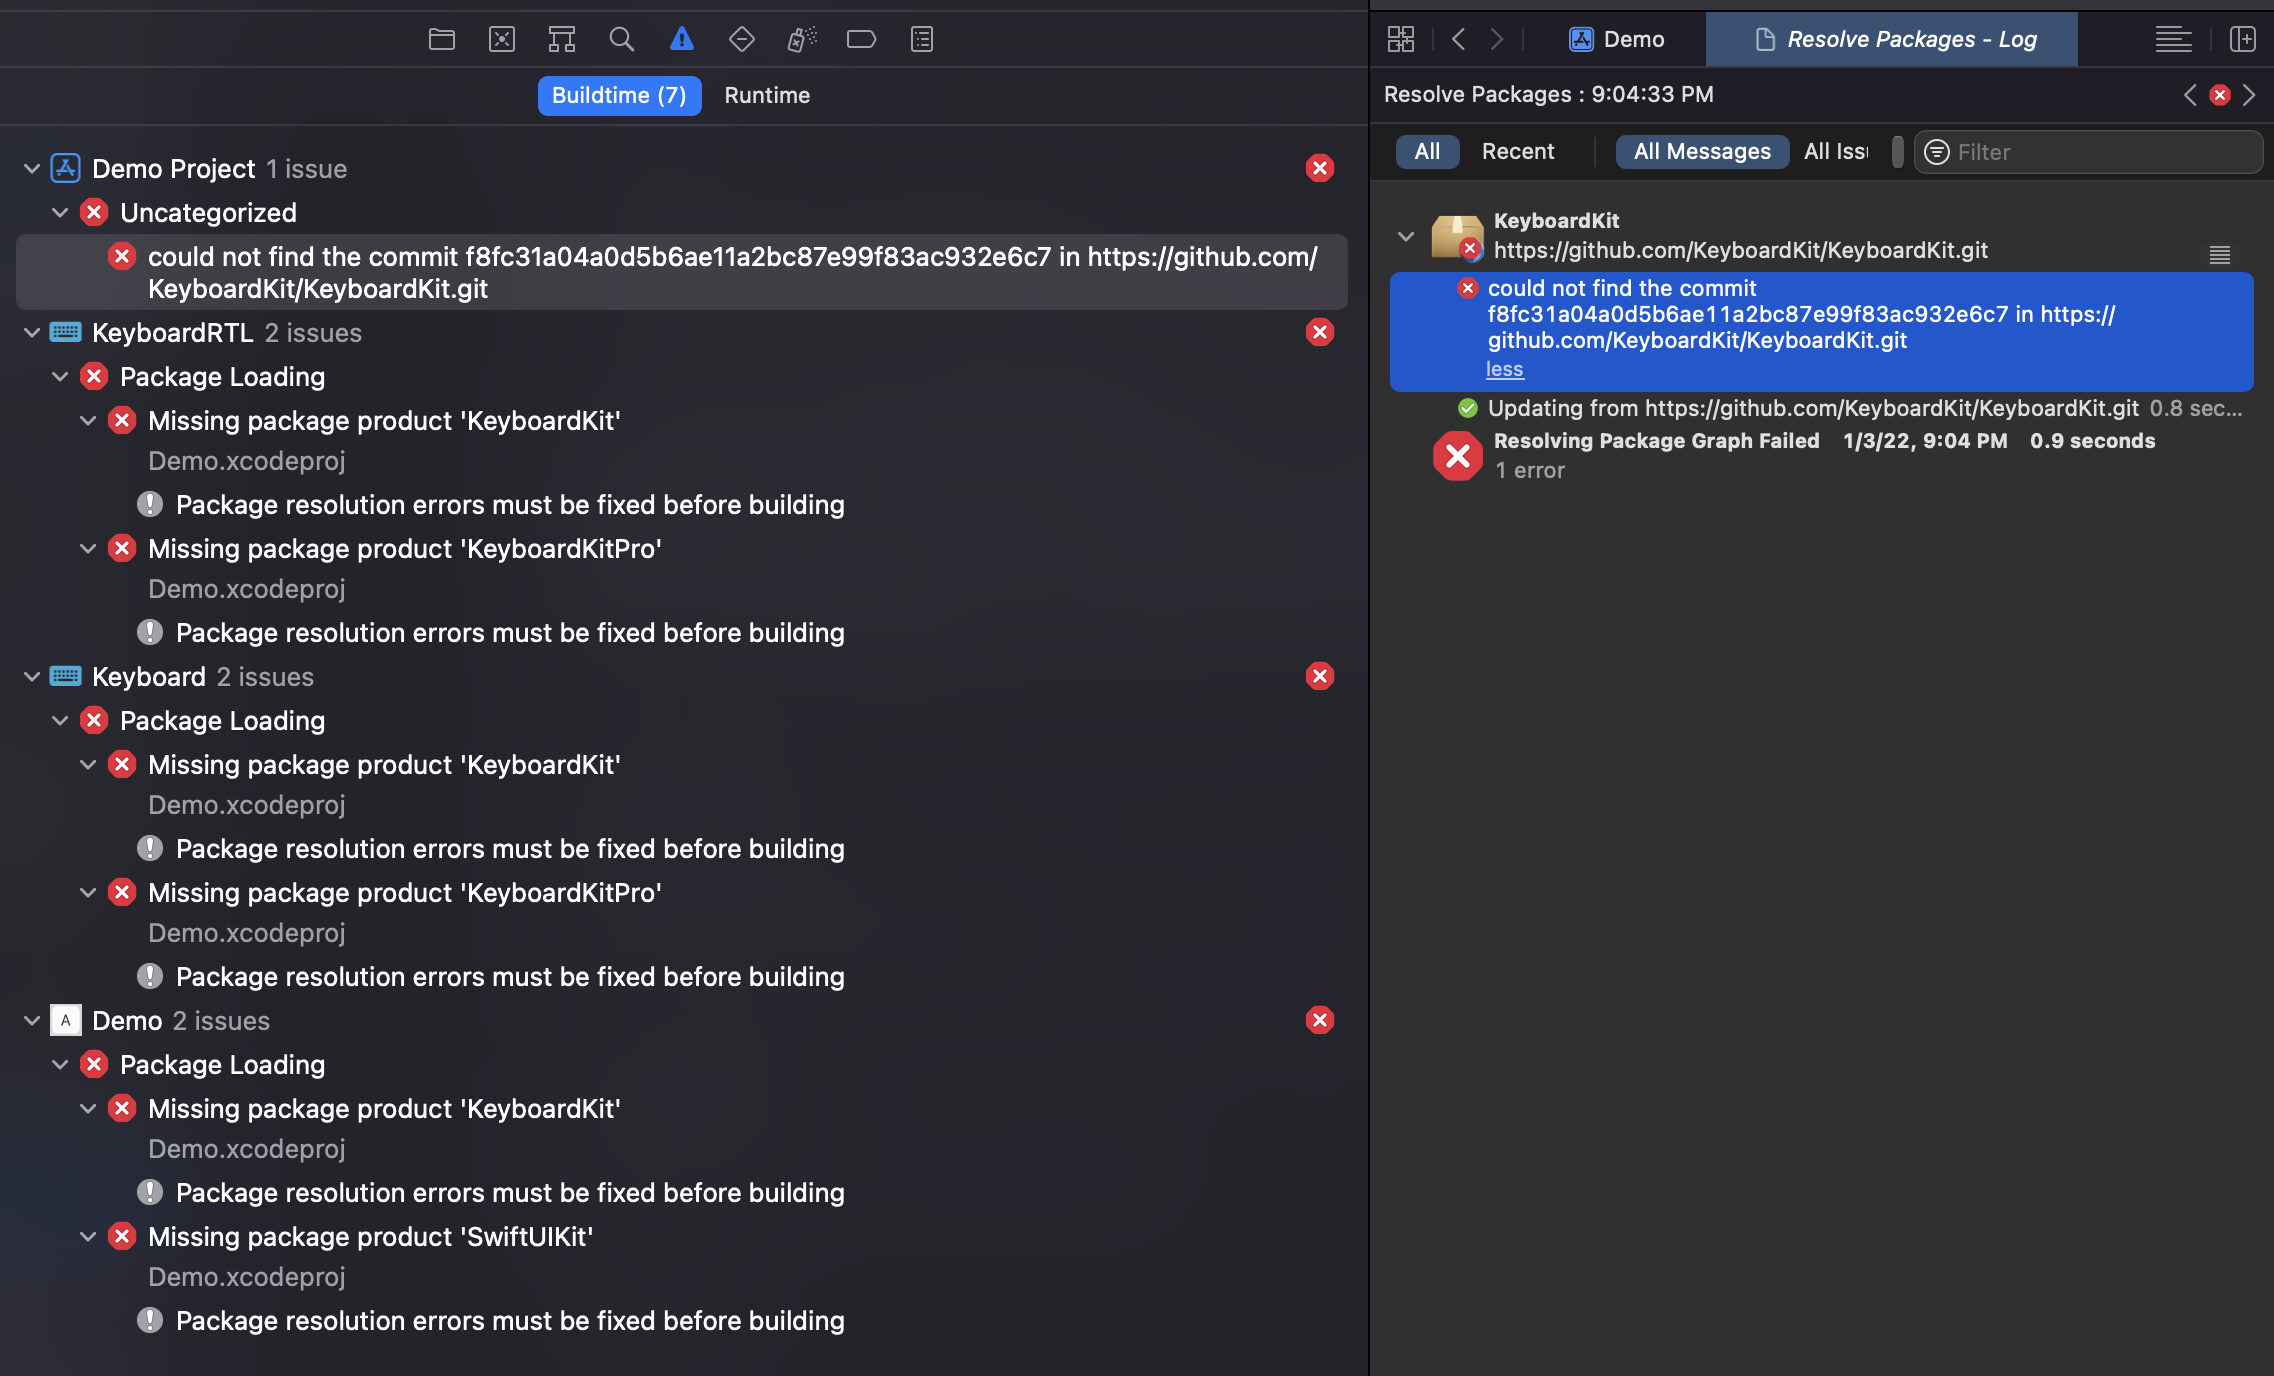
Task: Switch filter from All to Recent
Action: click(1517, 151)
